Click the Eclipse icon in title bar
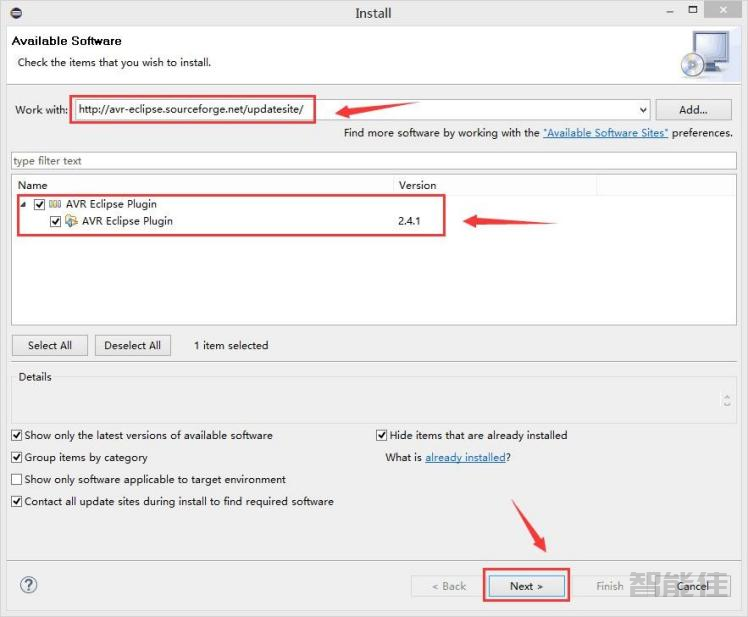Image resolution: width=748 pixels, height=617 pixels. [x=15, y=13]
